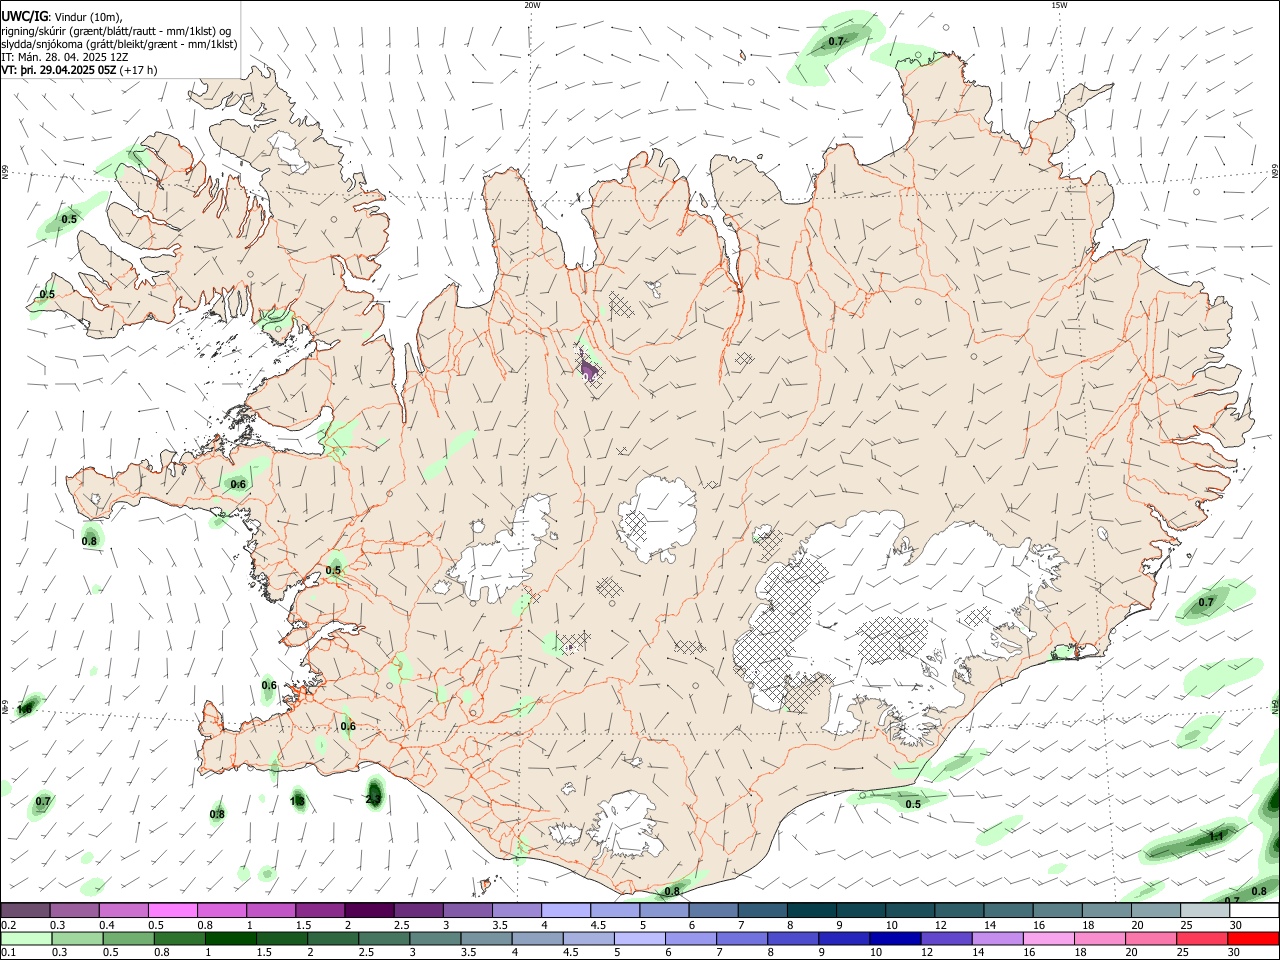Click the "UWC/IG" title text
1280x960 pixels.
pyautogui.click(x=24, y=16)
